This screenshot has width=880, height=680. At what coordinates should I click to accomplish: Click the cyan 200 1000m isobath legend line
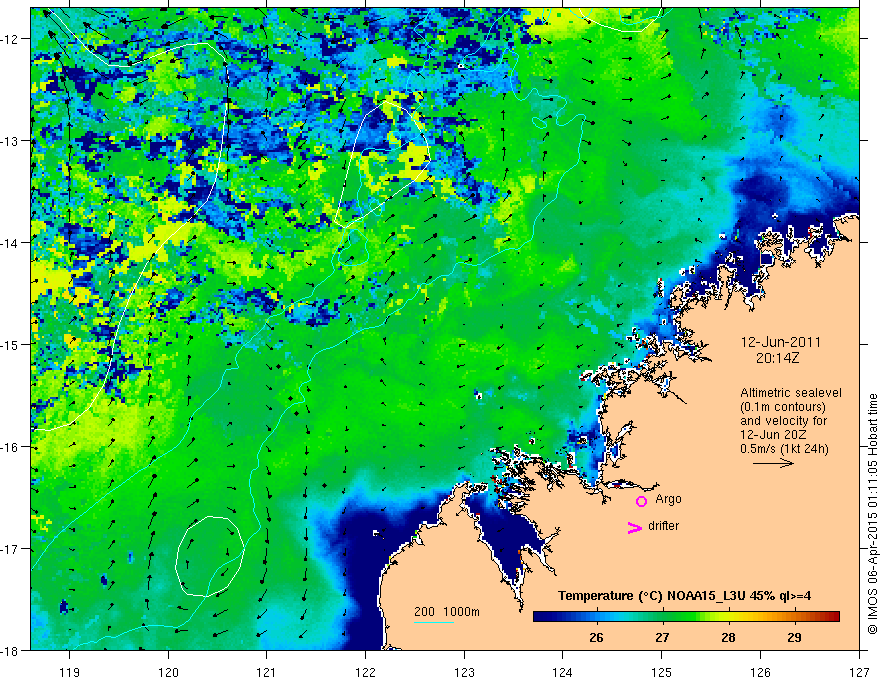point(434,622)
